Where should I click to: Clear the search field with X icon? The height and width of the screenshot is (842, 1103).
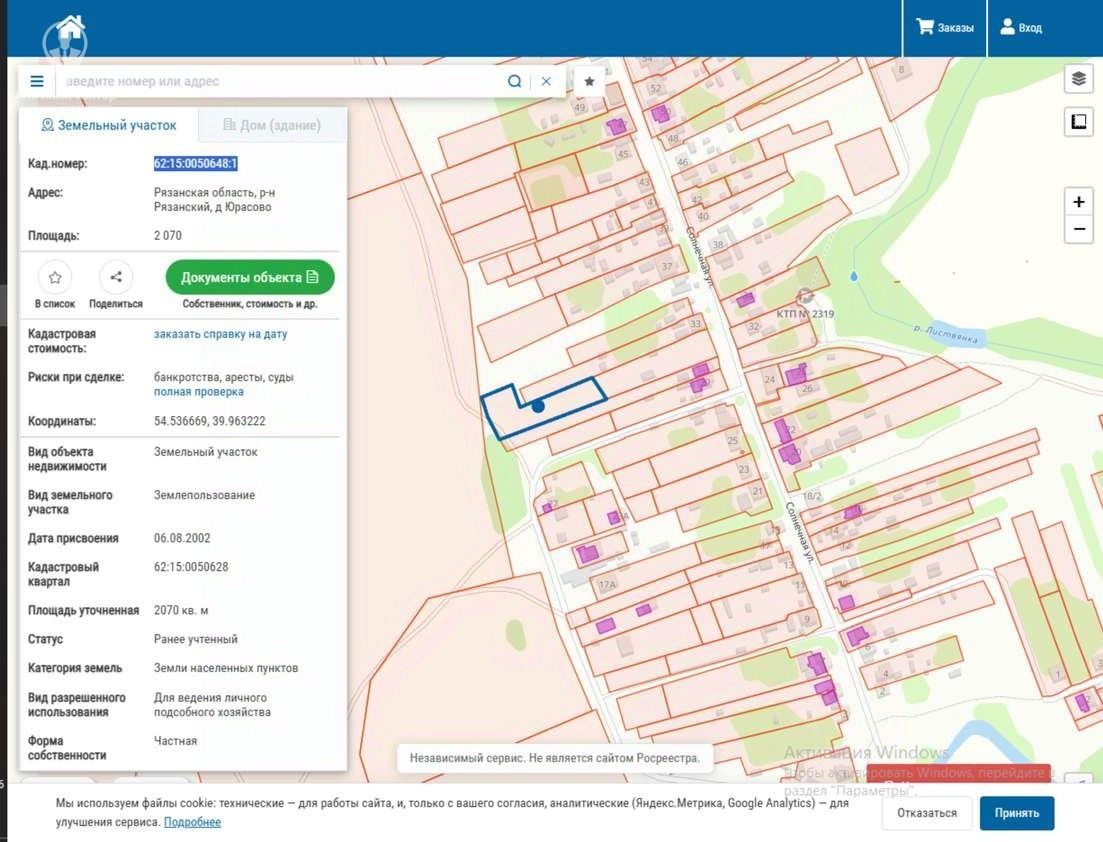(546, 82)
